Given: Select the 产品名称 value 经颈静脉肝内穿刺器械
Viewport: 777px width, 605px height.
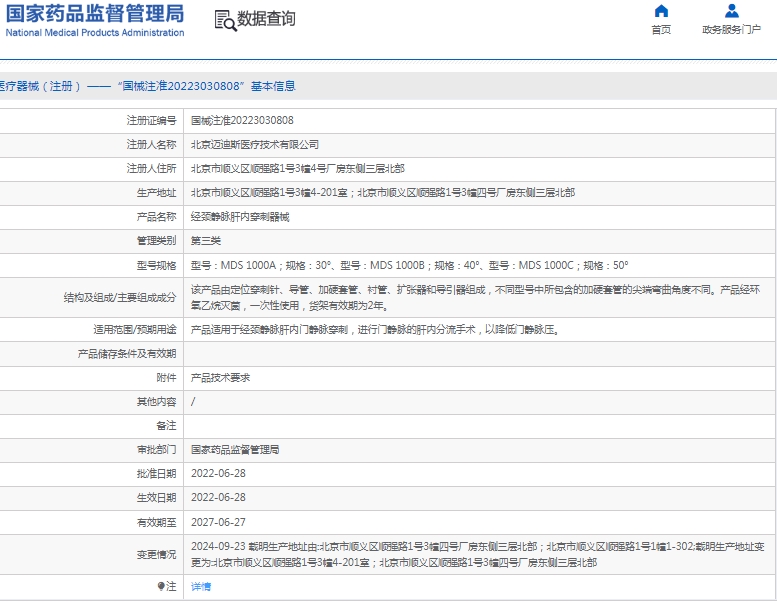Looking at the screenshot, I should [x=240, y=217].
